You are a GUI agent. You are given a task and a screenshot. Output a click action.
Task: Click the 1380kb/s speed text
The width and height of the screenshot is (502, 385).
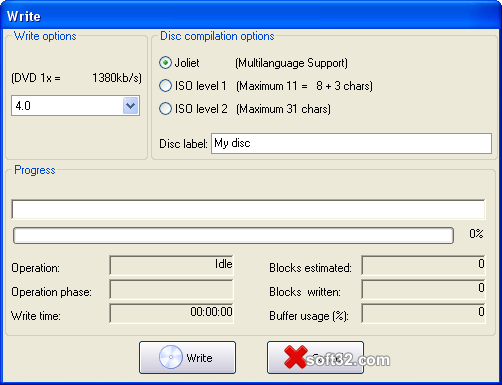click(117, 78)
